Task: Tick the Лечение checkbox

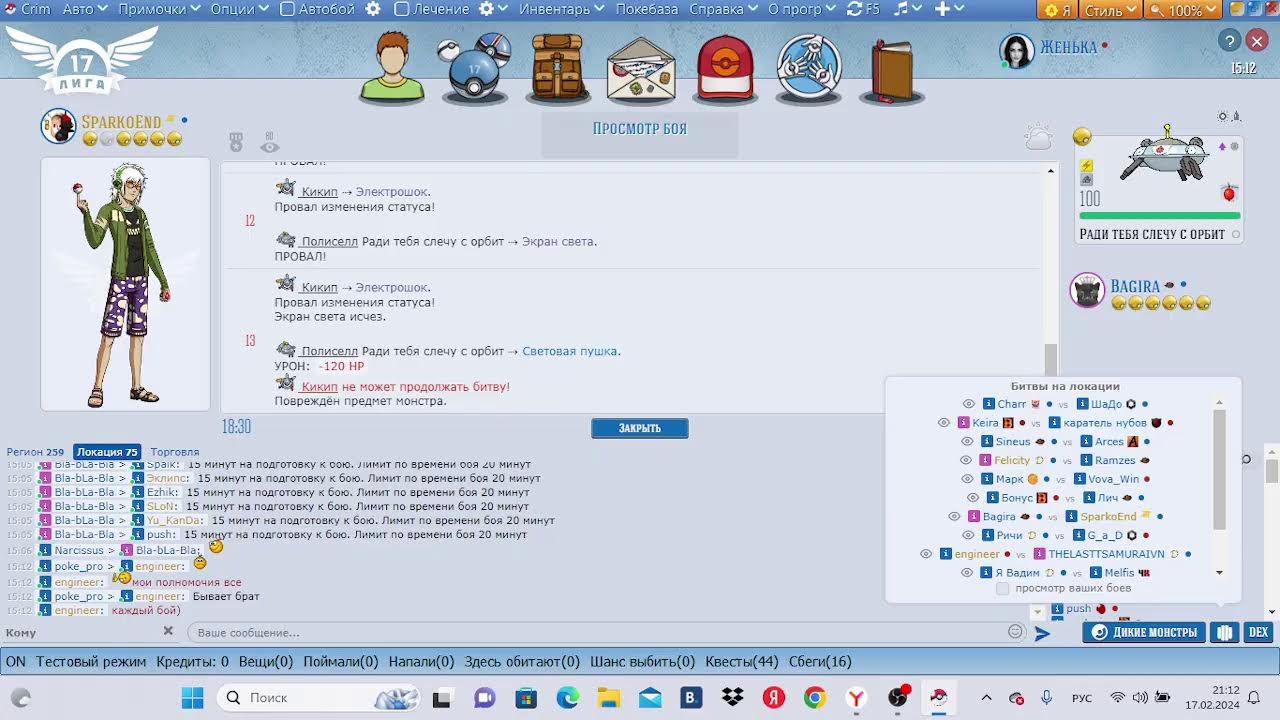Action: 402,9
